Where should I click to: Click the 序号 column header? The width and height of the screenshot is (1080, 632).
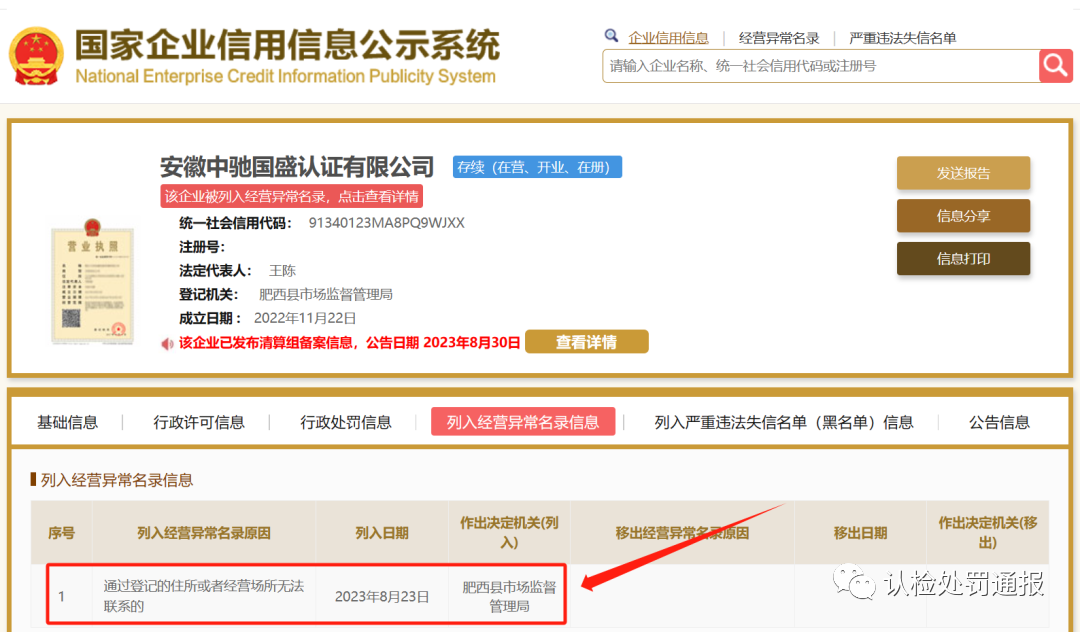pos(61,533)
